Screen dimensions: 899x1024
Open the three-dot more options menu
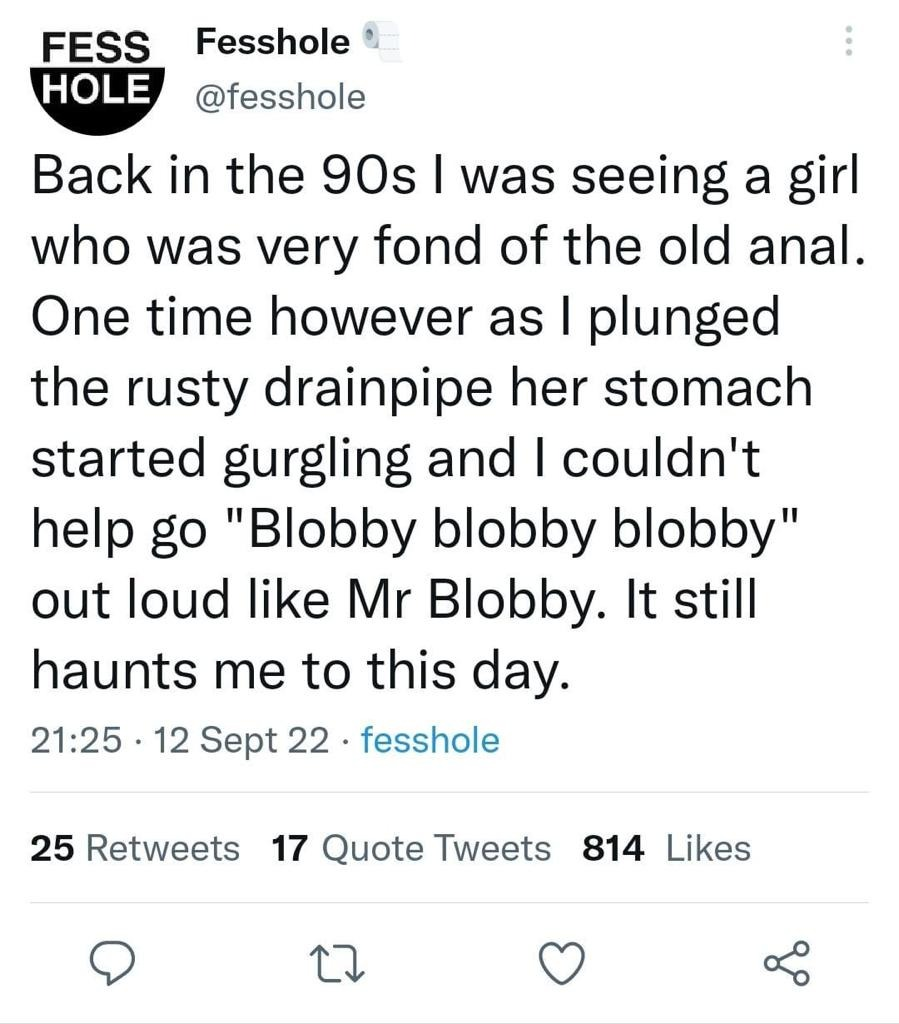coord(849,41)
